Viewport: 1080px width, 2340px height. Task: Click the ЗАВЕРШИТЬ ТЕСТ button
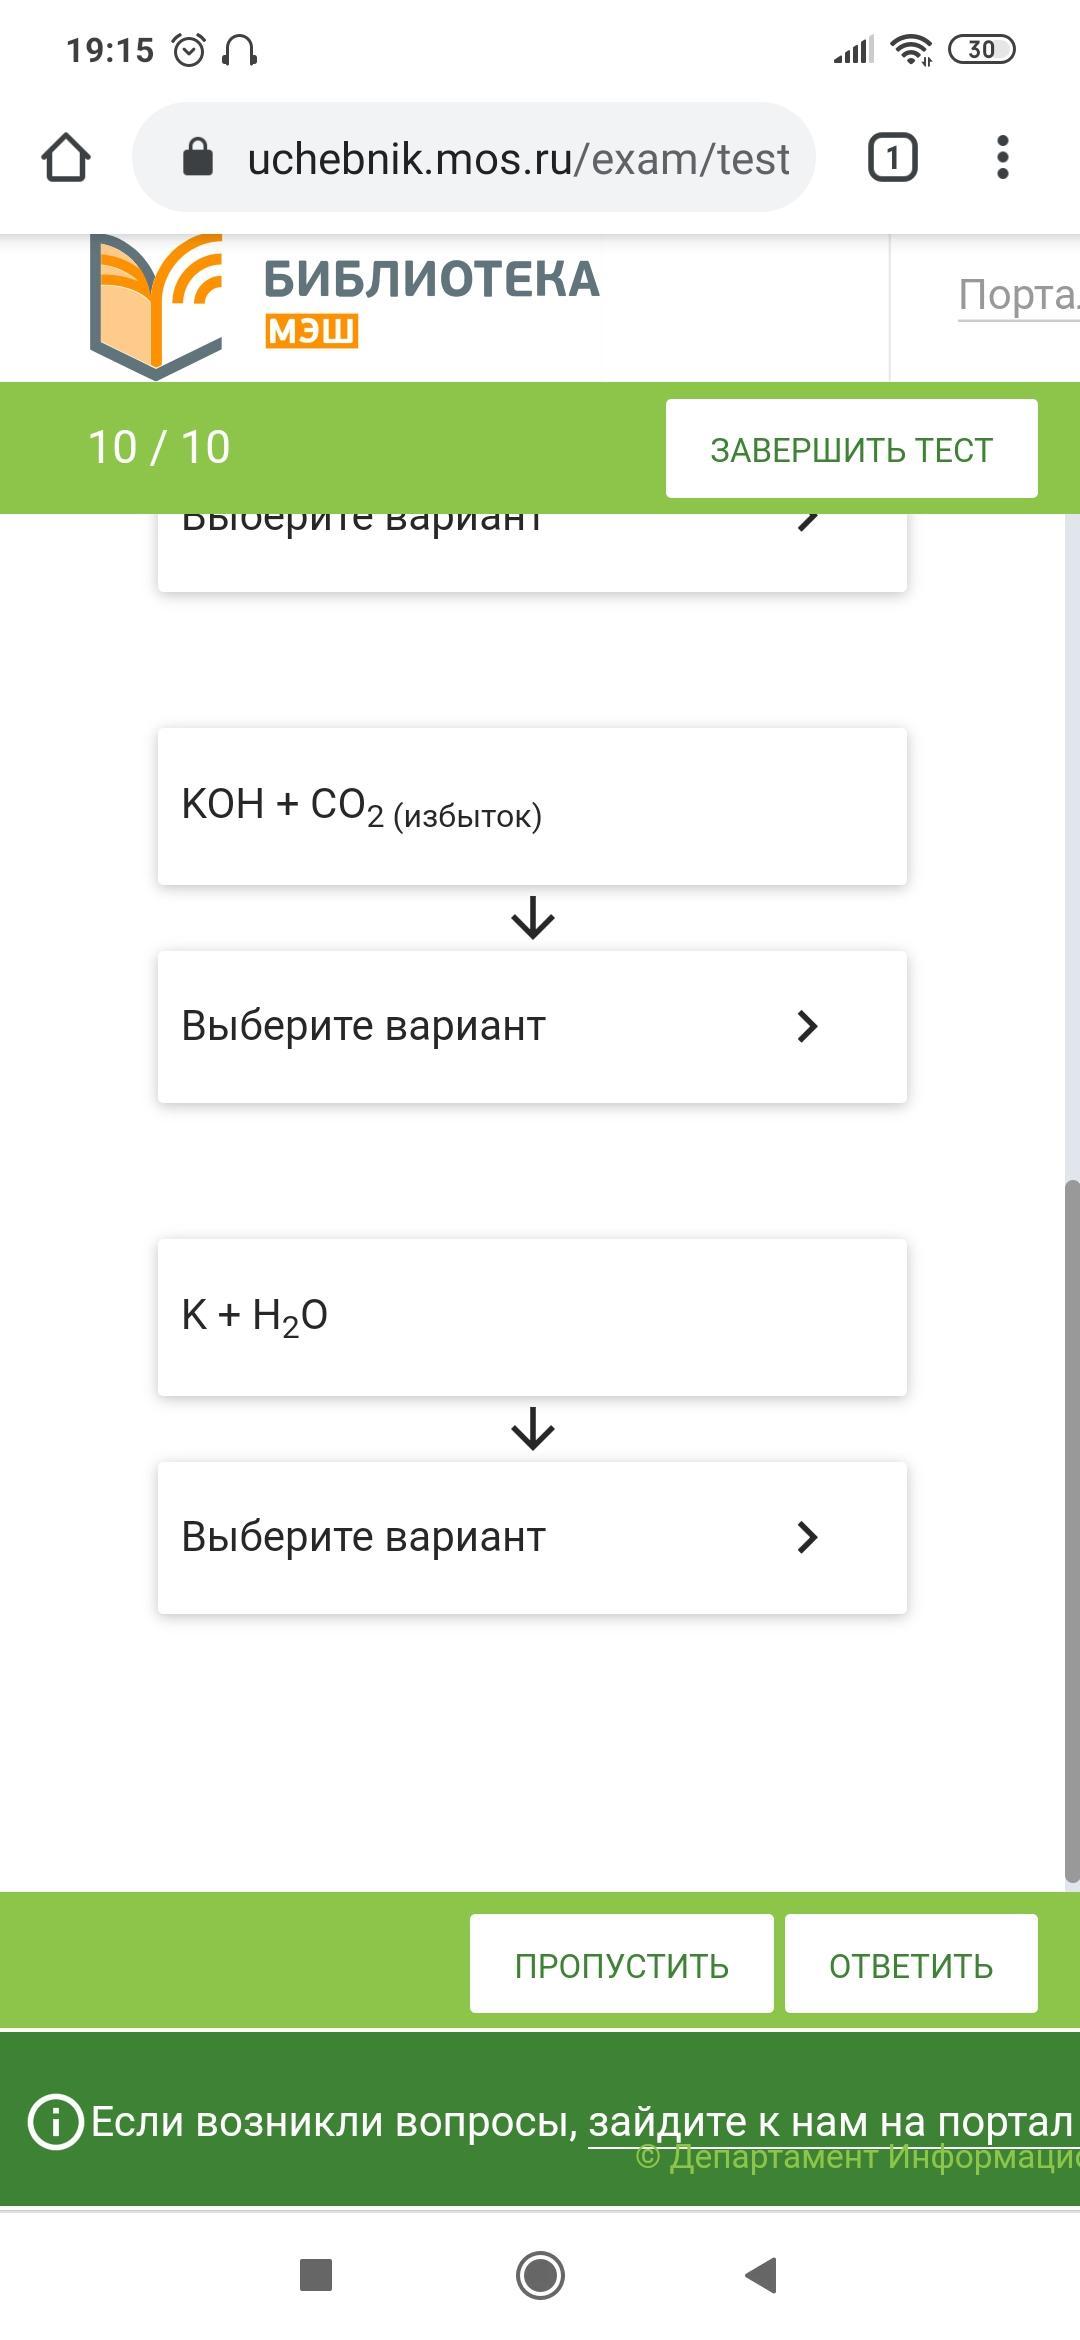(x=852, y=449)
